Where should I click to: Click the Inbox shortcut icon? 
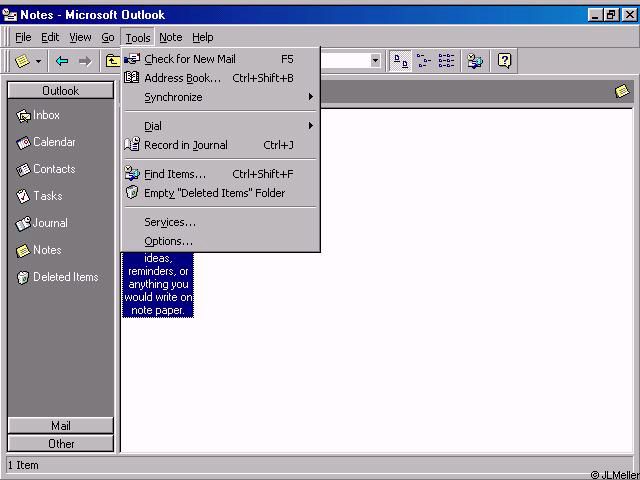pyautogui.click(x=24, y=116)
